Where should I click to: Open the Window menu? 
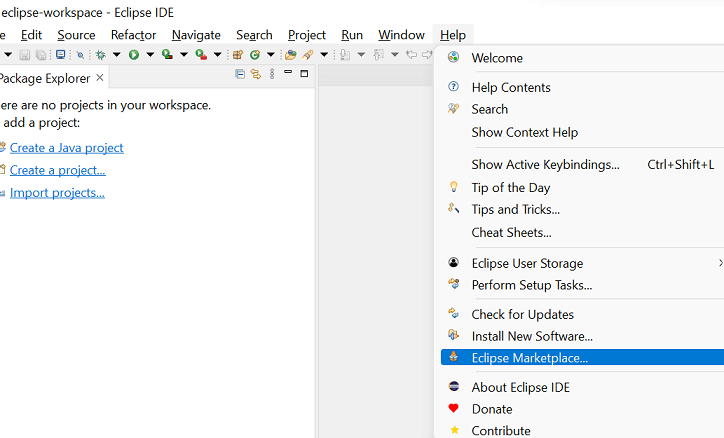click(x=401, y=35)
